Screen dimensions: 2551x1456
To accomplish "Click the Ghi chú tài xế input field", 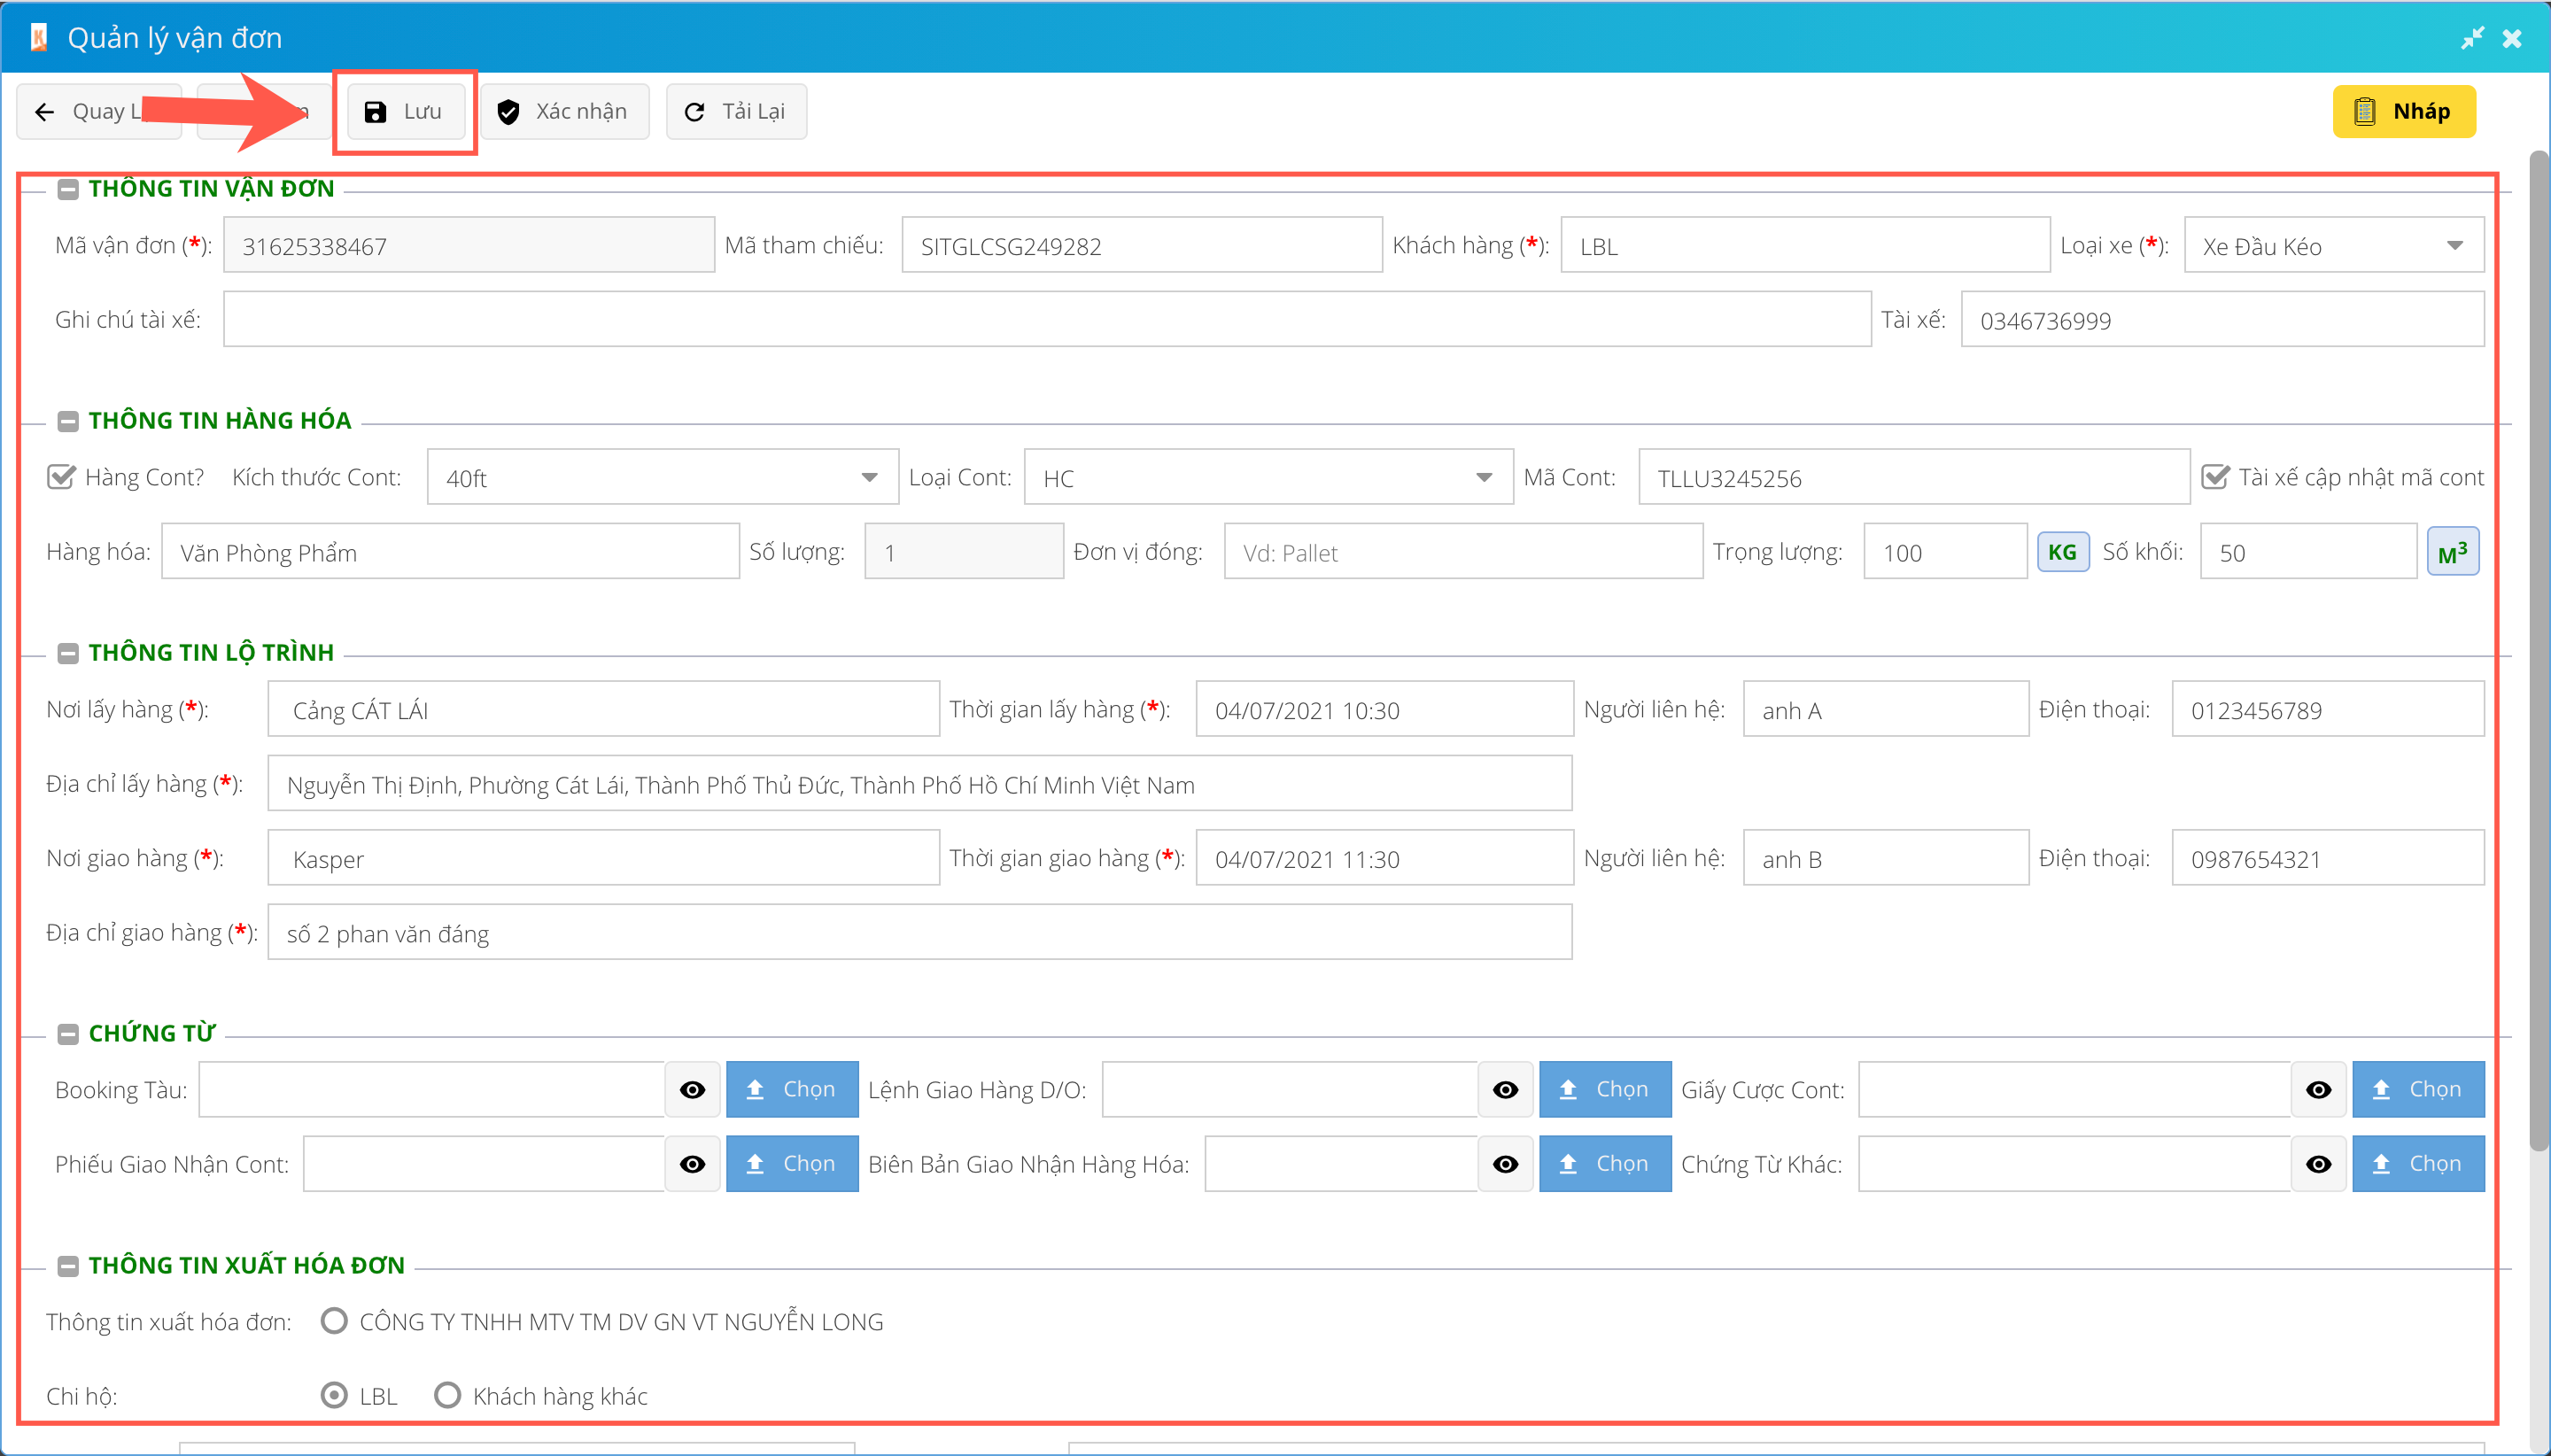I will [x=1046, y=319].
